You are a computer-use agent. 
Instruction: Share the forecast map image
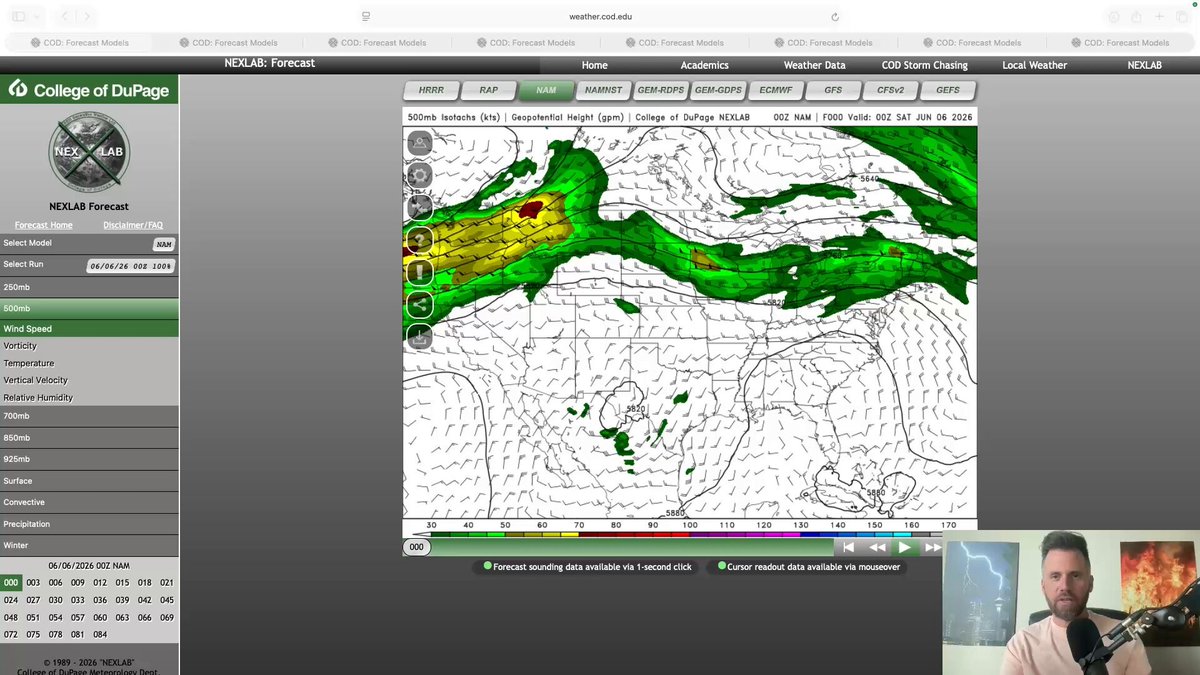tap(419, 305)
